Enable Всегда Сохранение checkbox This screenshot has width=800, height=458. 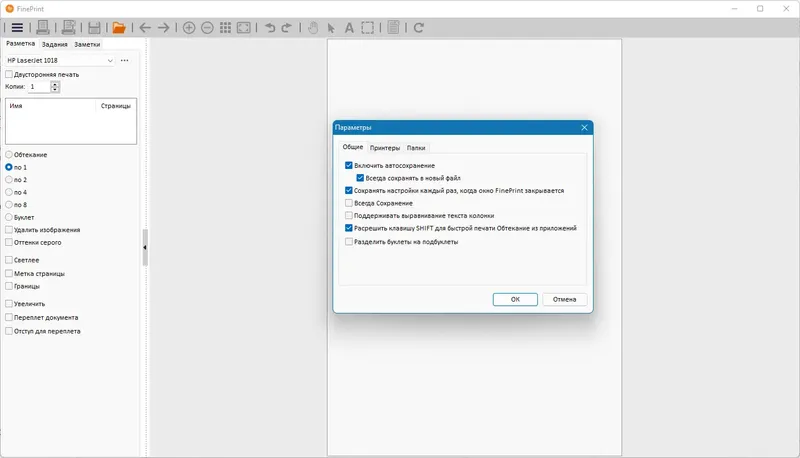[348, 203]
